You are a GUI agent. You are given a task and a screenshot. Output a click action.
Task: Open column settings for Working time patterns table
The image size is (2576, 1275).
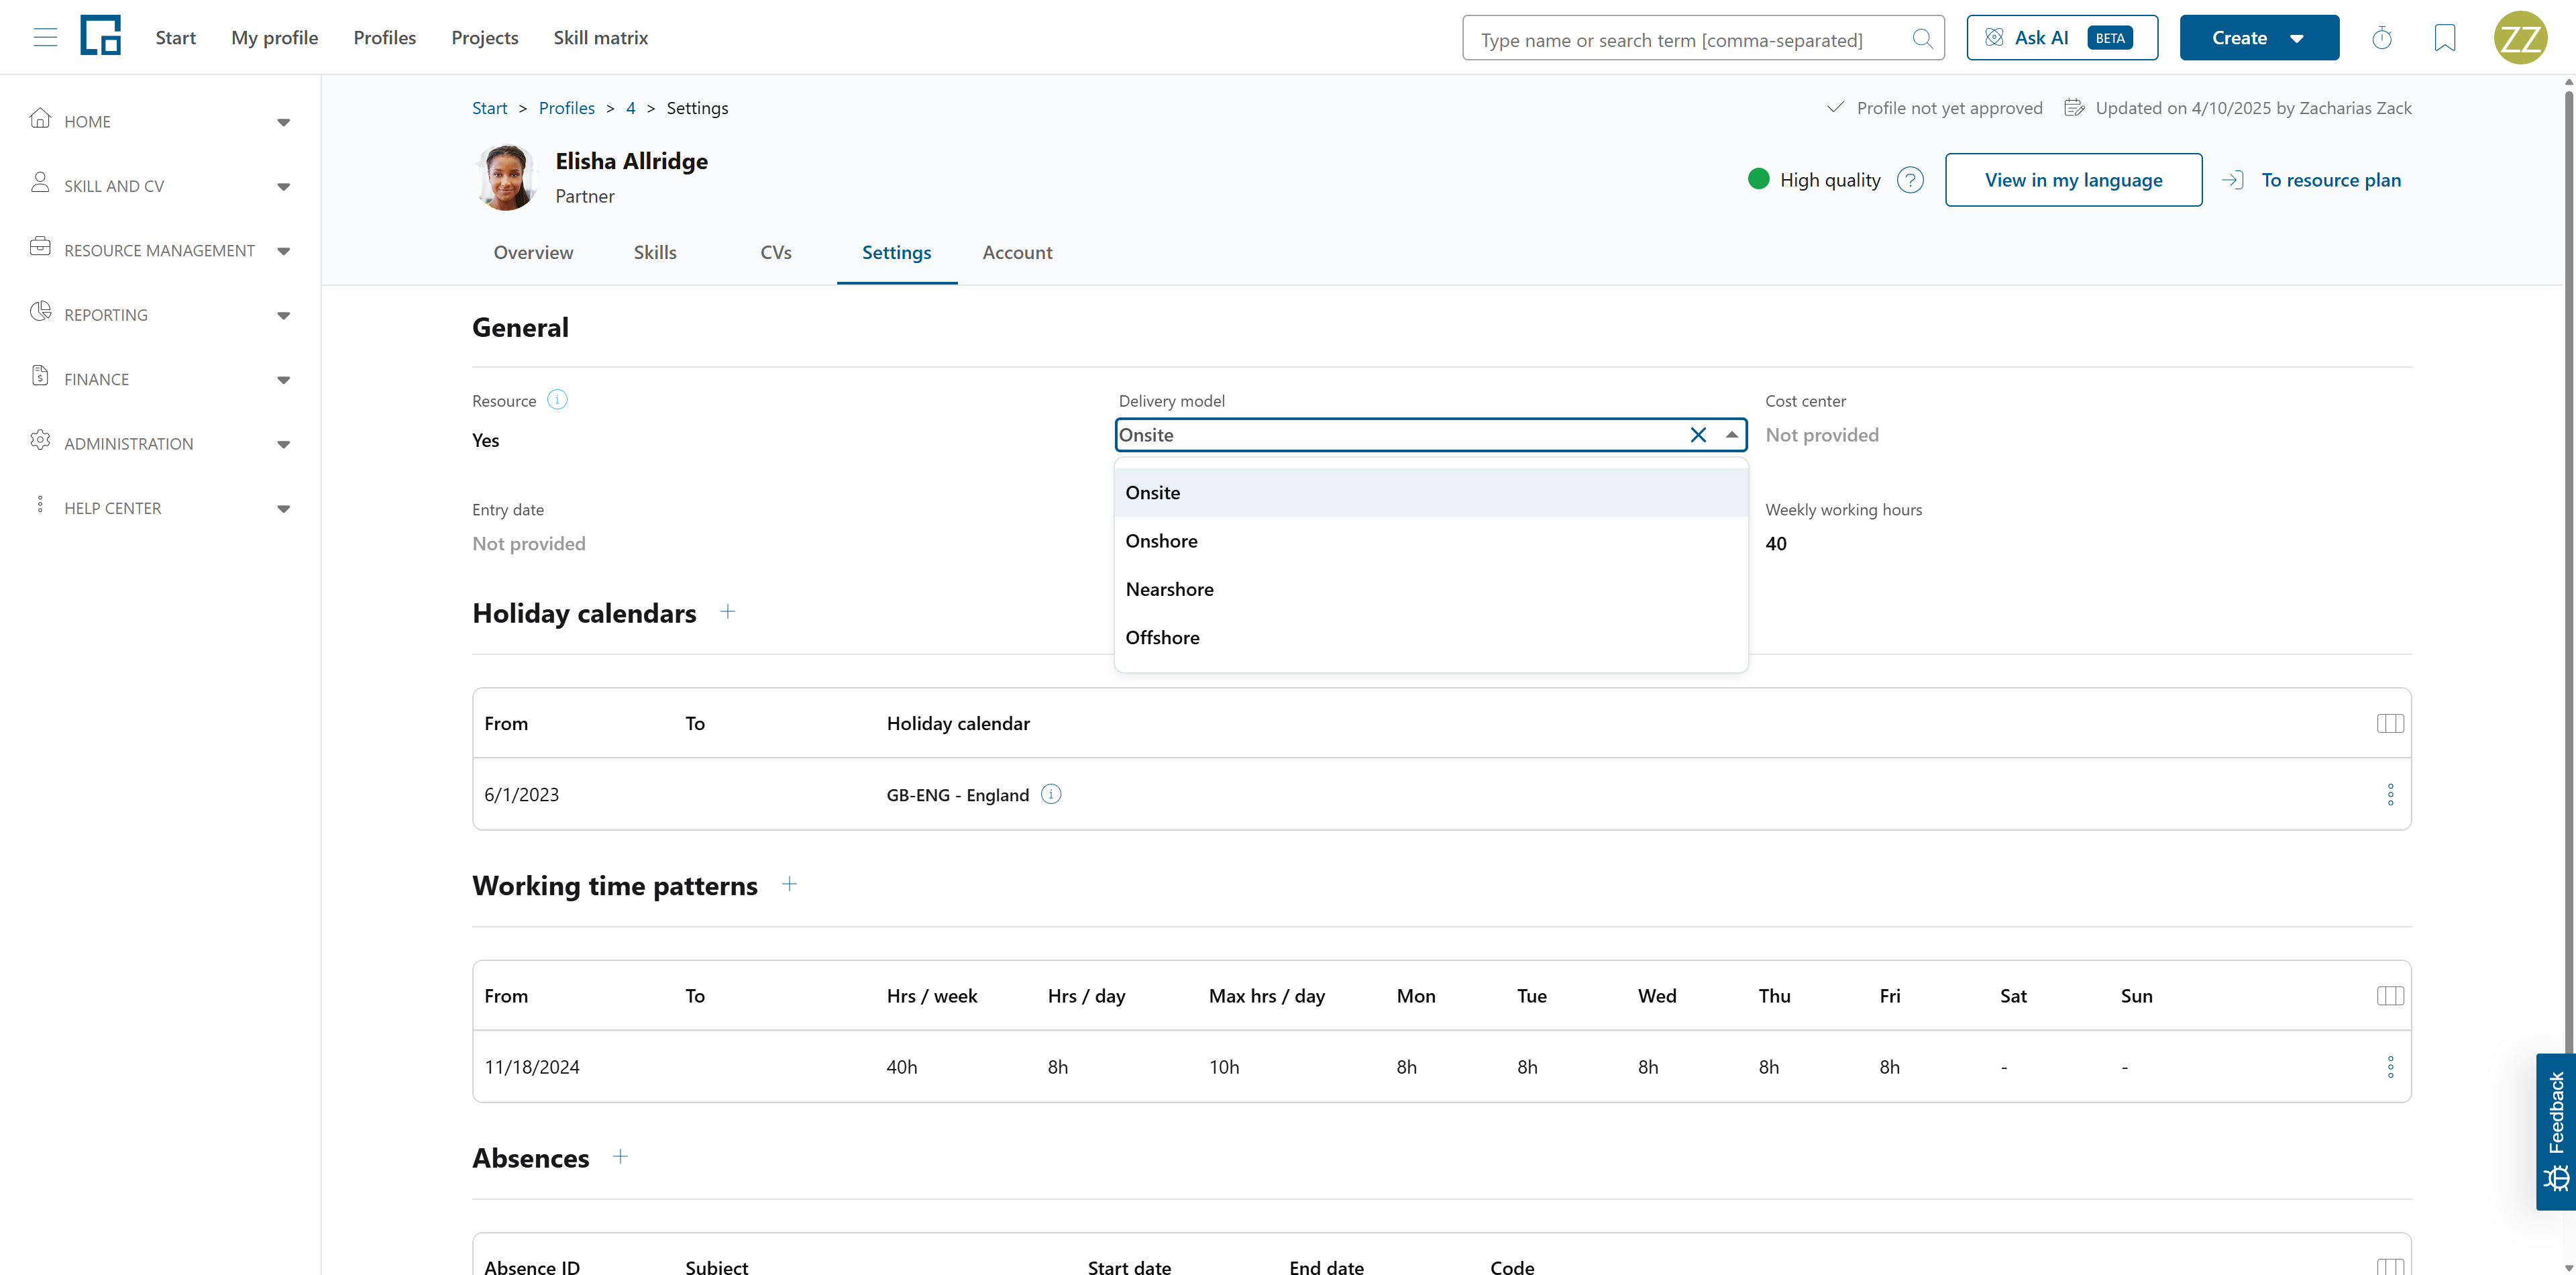(2390, 996)
